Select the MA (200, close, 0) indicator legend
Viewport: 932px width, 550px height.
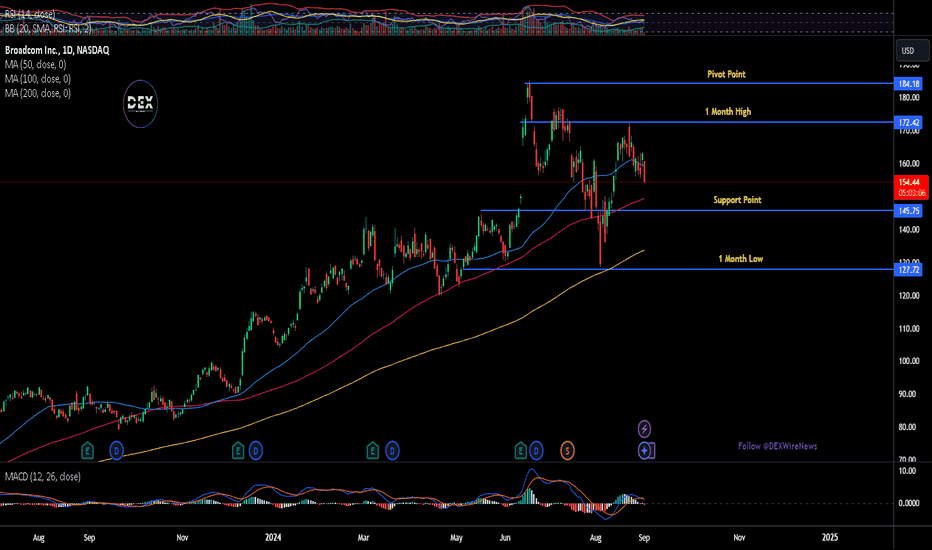[x=38, y=93]
